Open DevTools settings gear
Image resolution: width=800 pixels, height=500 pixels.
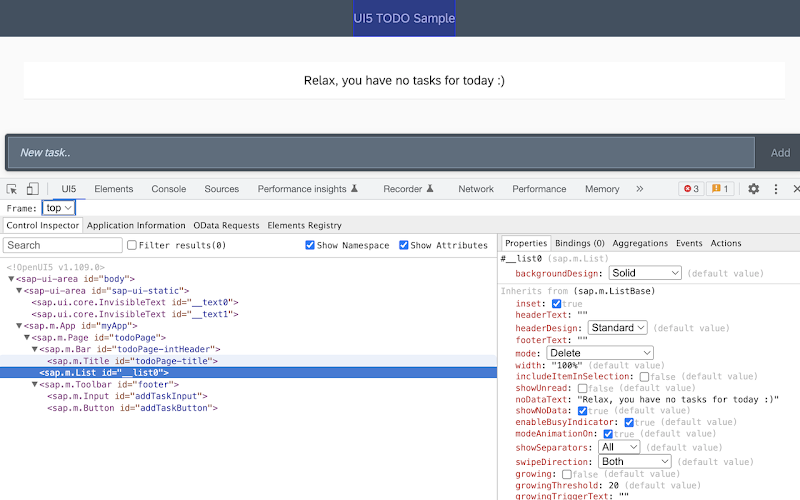754,189
